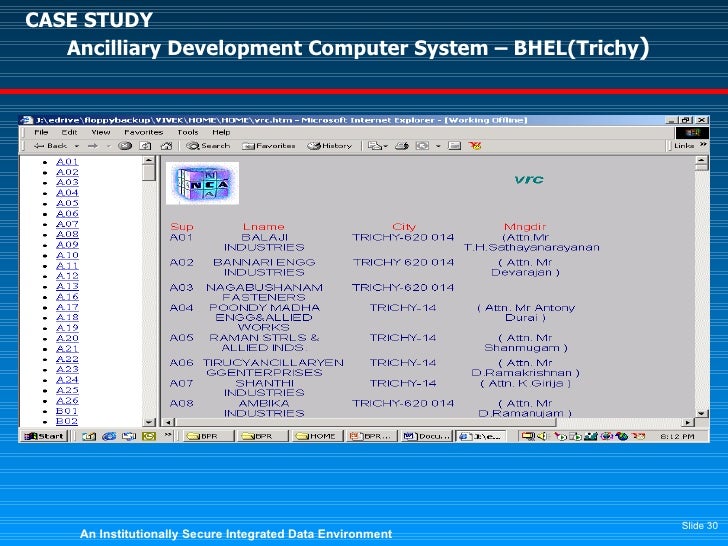Open the Favorites toolbar button
This screenshot has height=546, width=728.
coord(269,146)
